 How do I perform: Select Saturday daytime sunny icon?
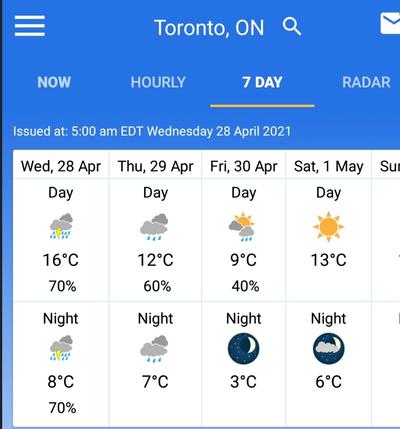pyautogui.click(x=328, y=227)
